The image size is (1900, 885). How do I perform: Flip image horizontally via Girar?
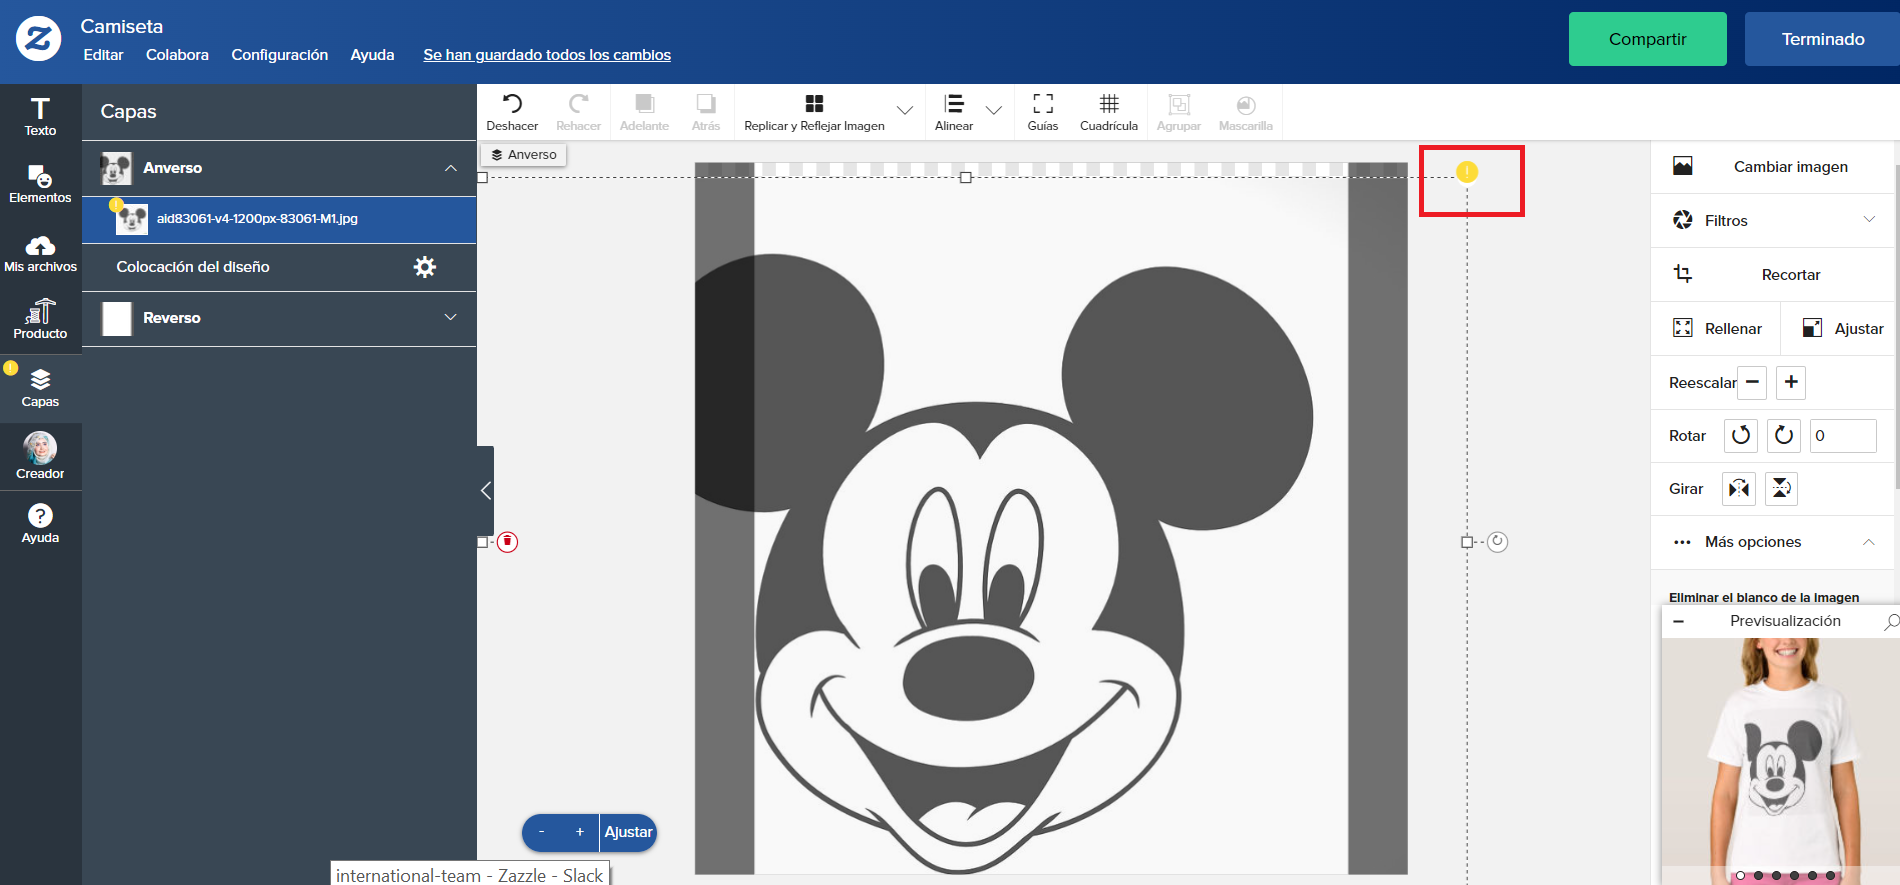pyautogui.click(x=1739, y=488)
